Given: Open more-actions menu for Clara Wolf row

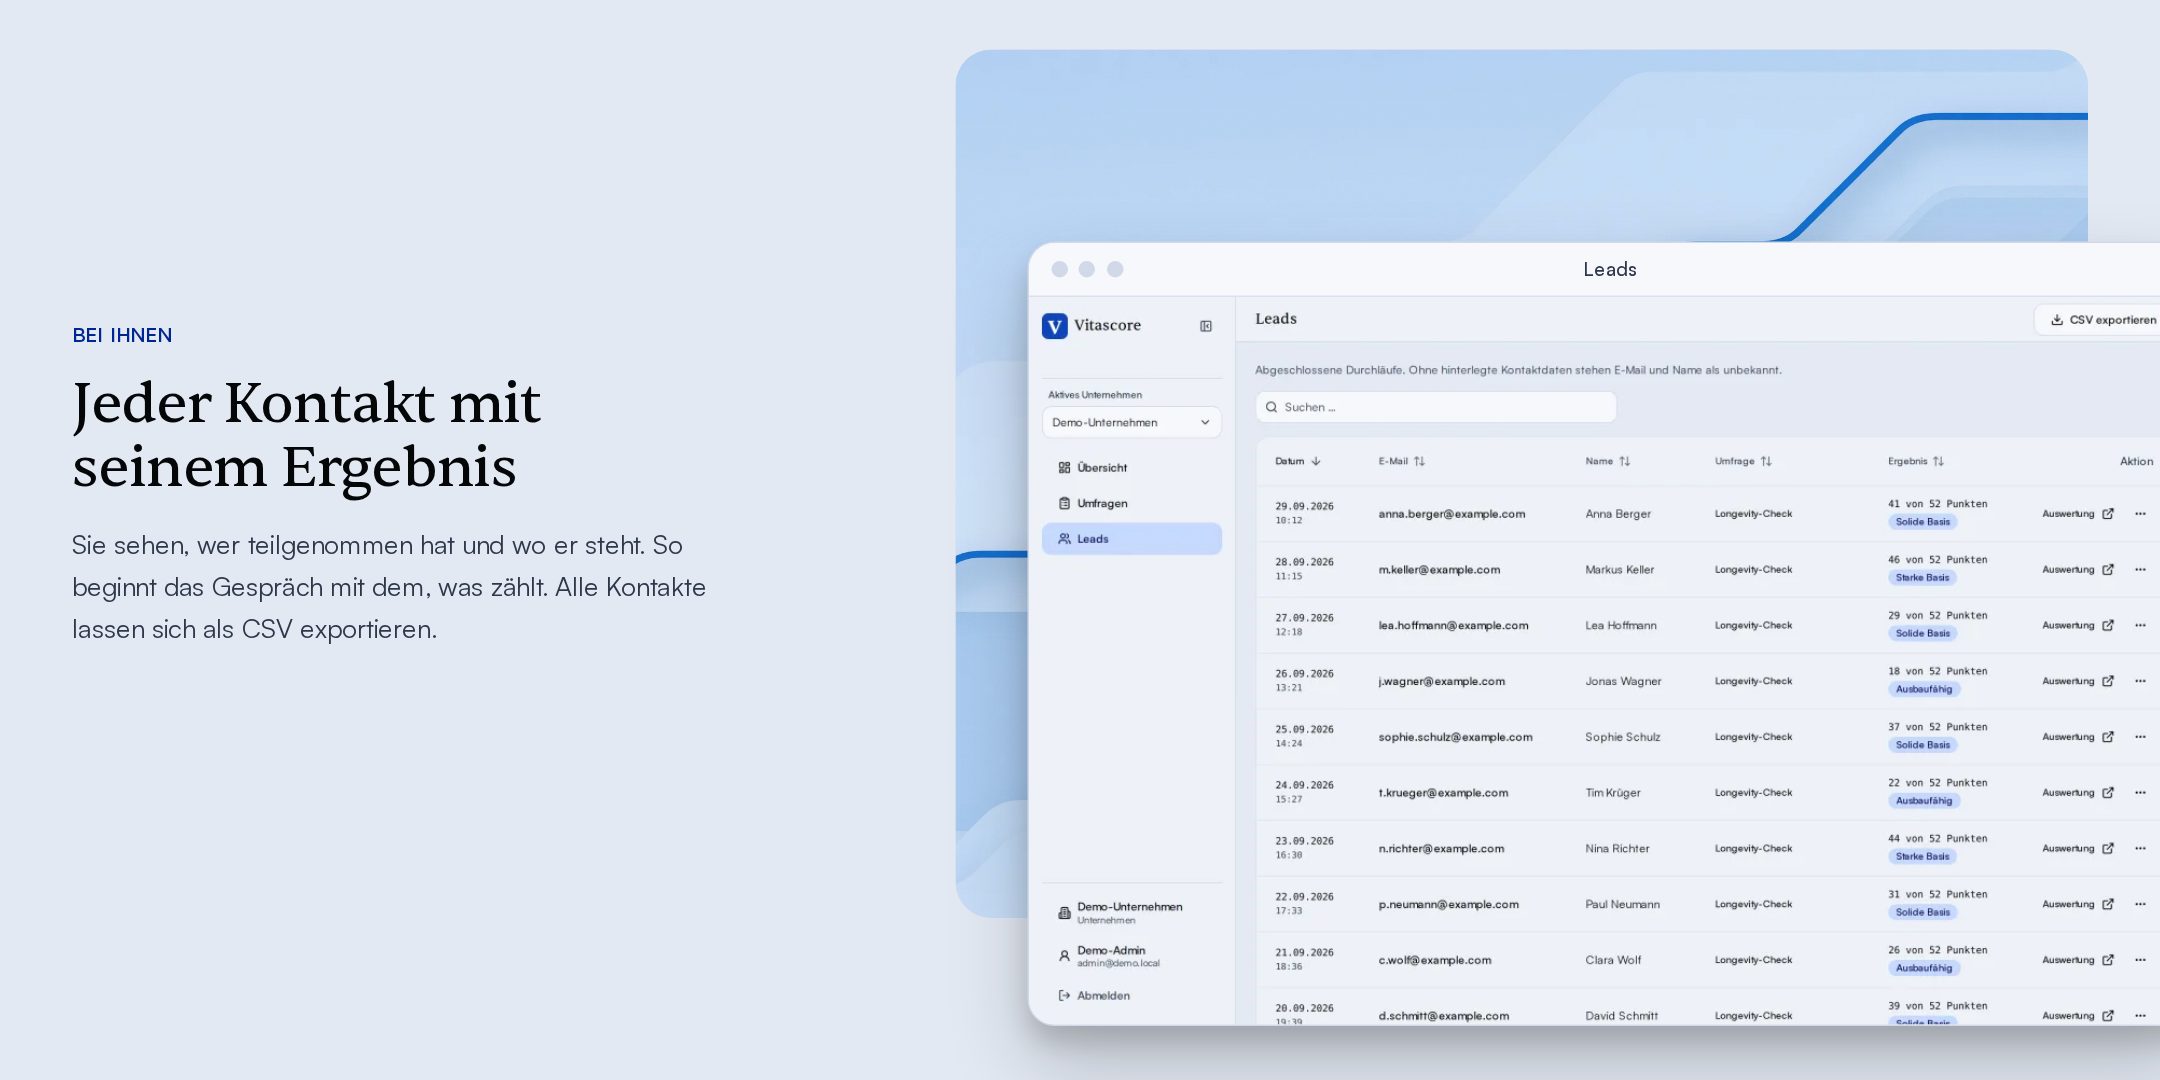Looking at the screenshot, I should (2140, 960).
